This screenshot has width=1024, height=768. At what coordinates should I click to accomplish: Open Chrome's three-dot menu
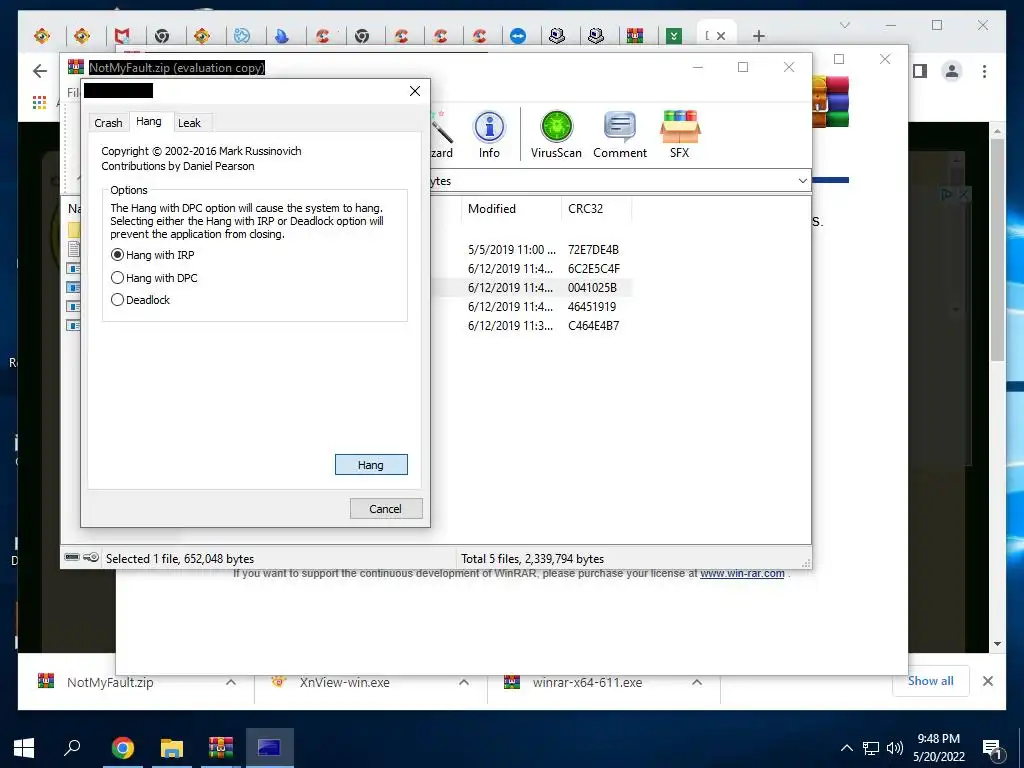[984, 71]
